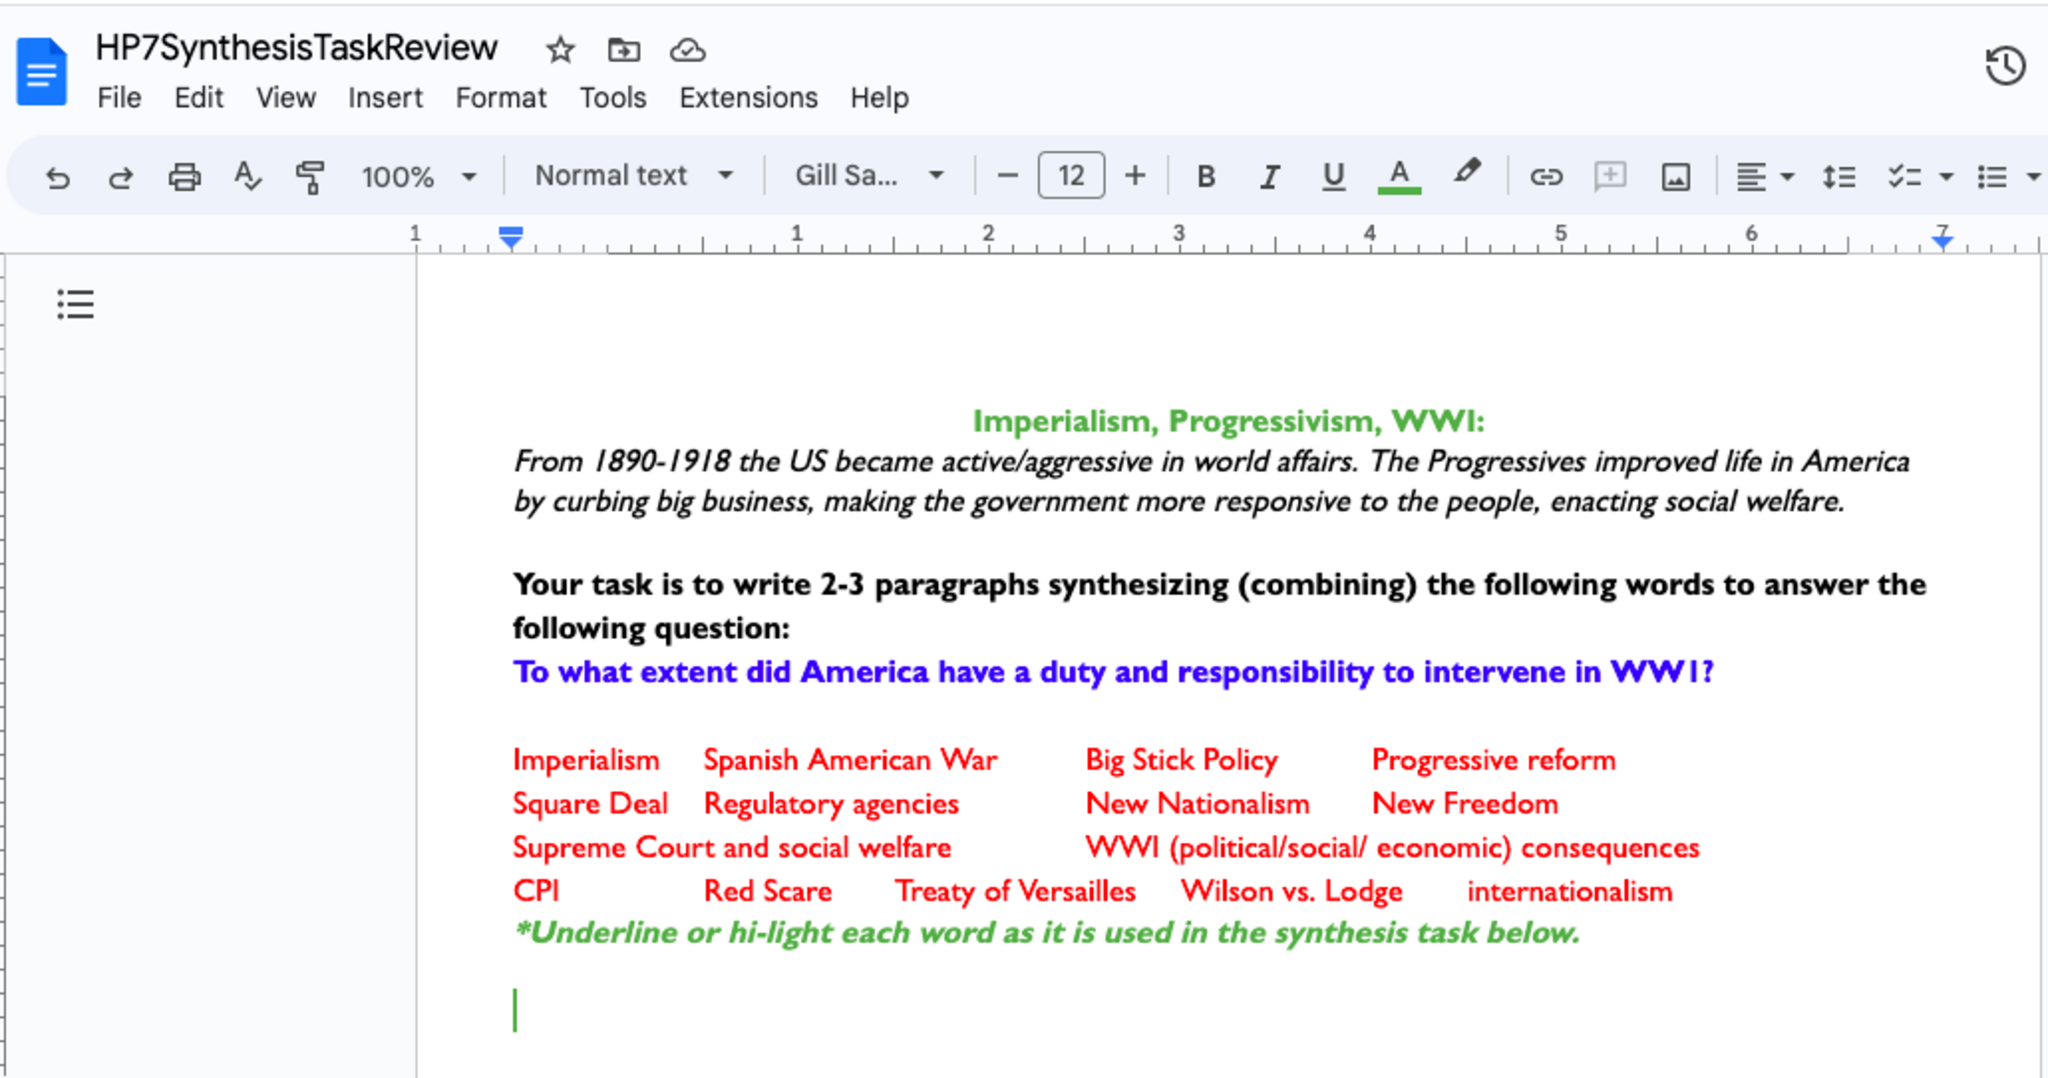The width and height of the screenshot is (2048, 1078).
Task: Toggle italic formatting
Action: 1269,177
